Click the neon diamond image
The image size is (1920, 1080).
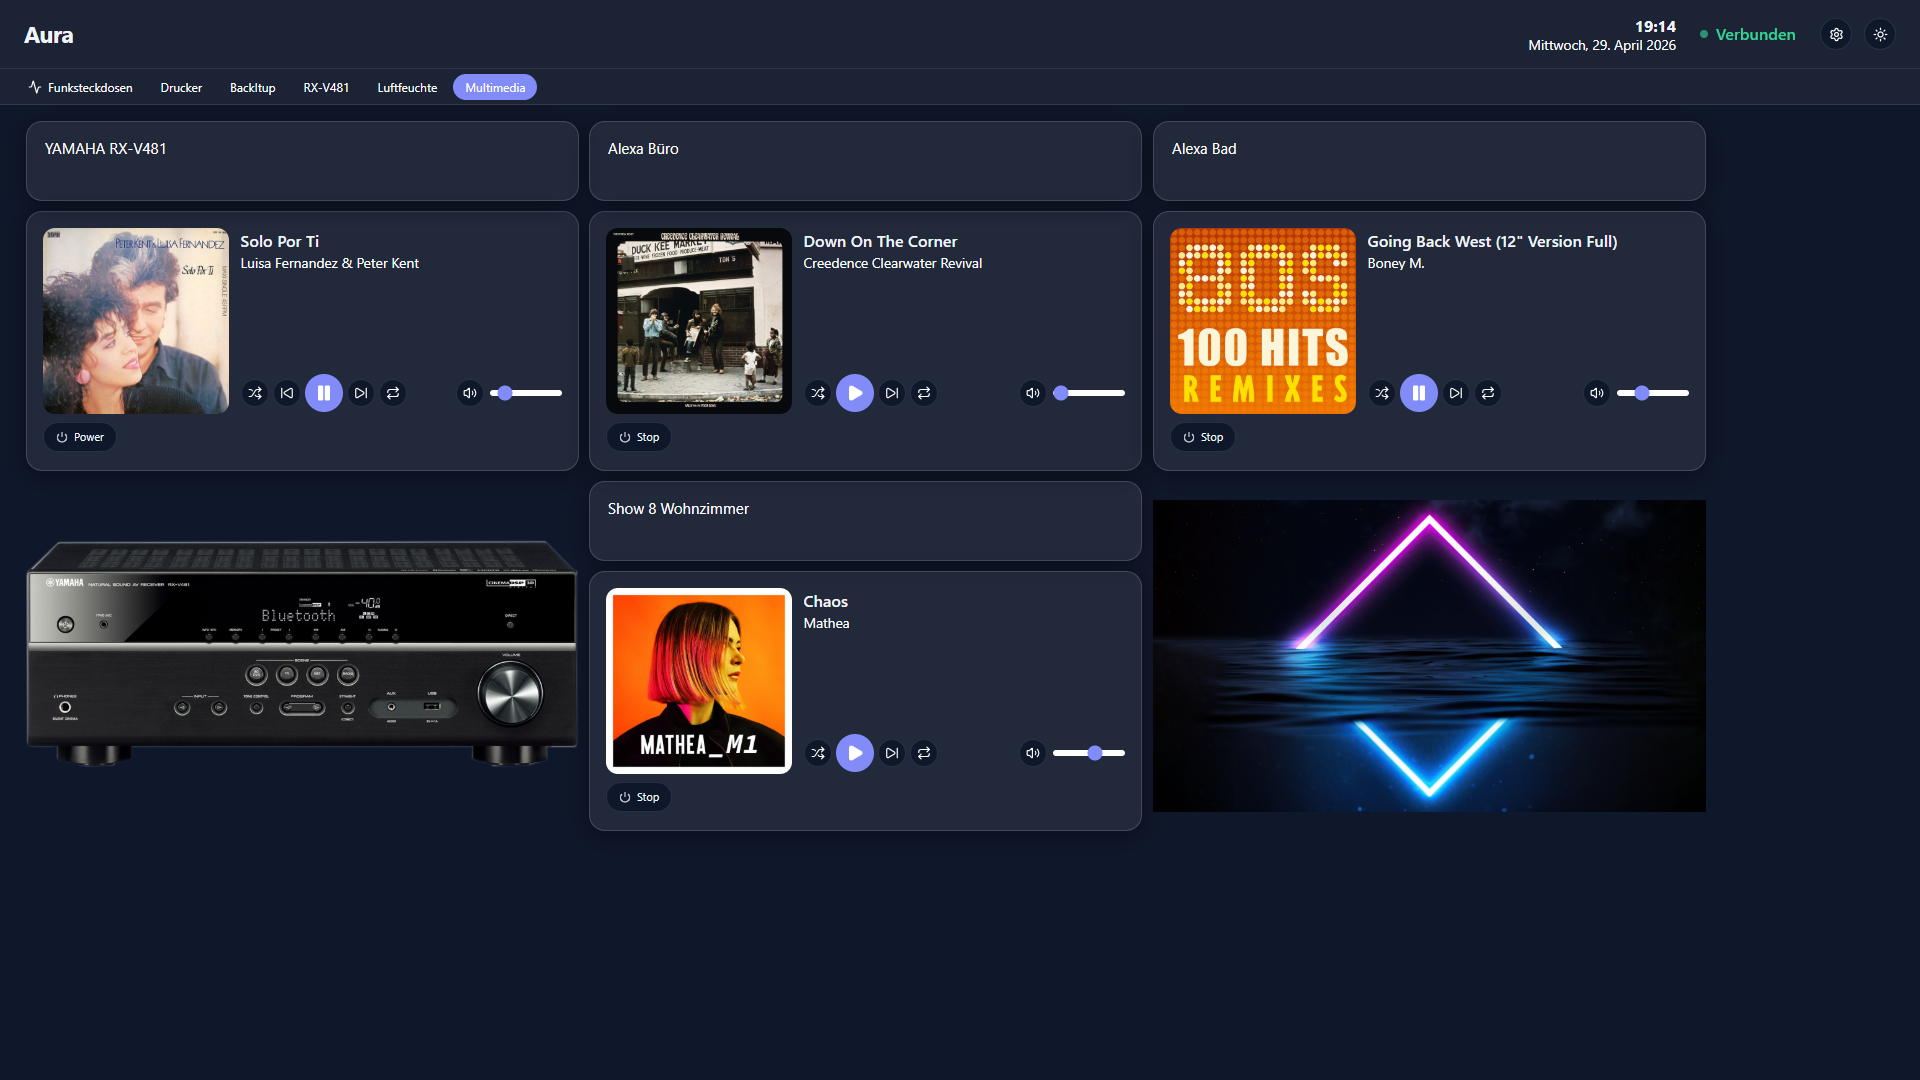1429,656
